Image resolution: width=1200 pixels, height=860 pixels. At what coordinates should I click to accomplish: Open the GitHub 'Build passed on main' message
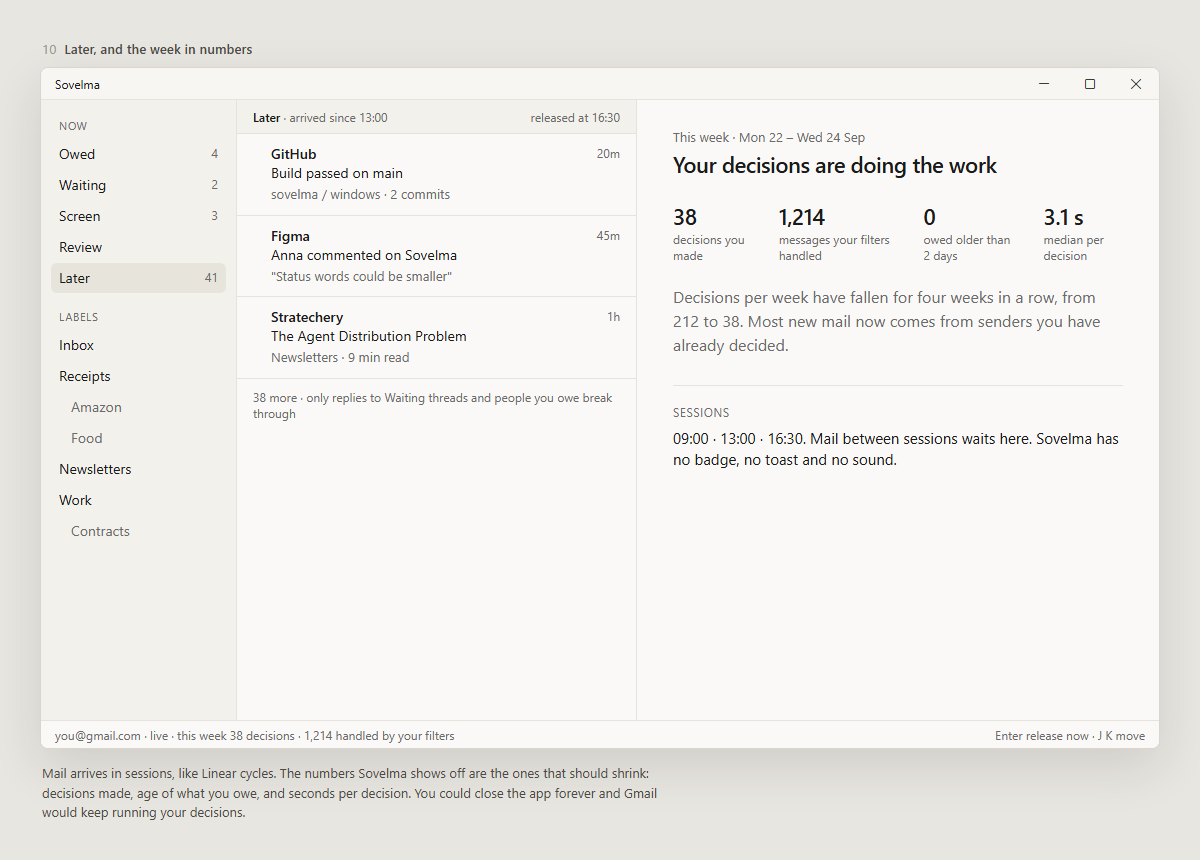click(436, 174)
